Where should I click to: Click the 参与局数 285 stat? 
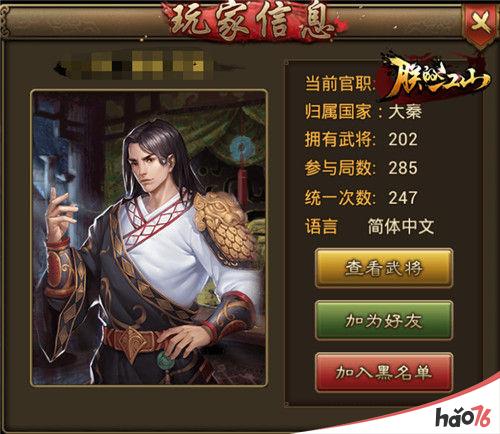361,168
